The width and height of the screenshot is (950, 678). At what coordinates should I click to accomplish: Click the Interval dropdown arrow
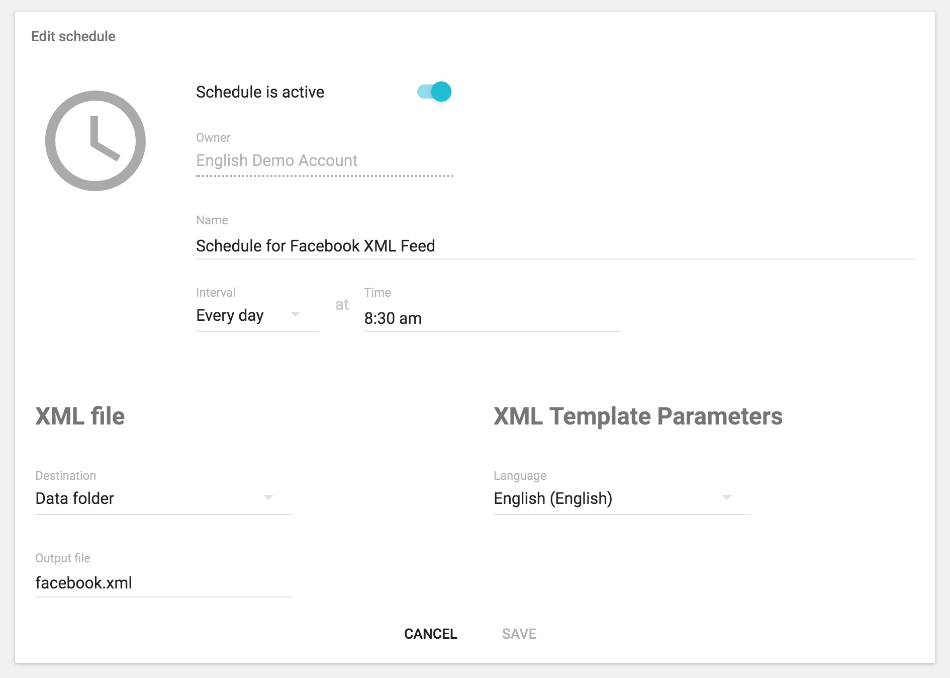[x=296, y=316]
